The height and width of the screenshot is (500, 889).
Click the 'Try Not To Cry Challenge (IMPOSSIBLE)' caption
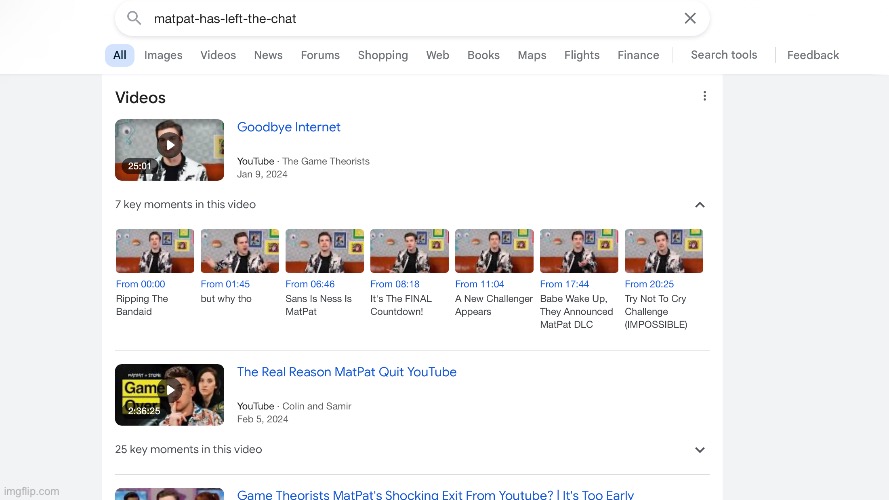pyautogui.click(x=656, y=312)
